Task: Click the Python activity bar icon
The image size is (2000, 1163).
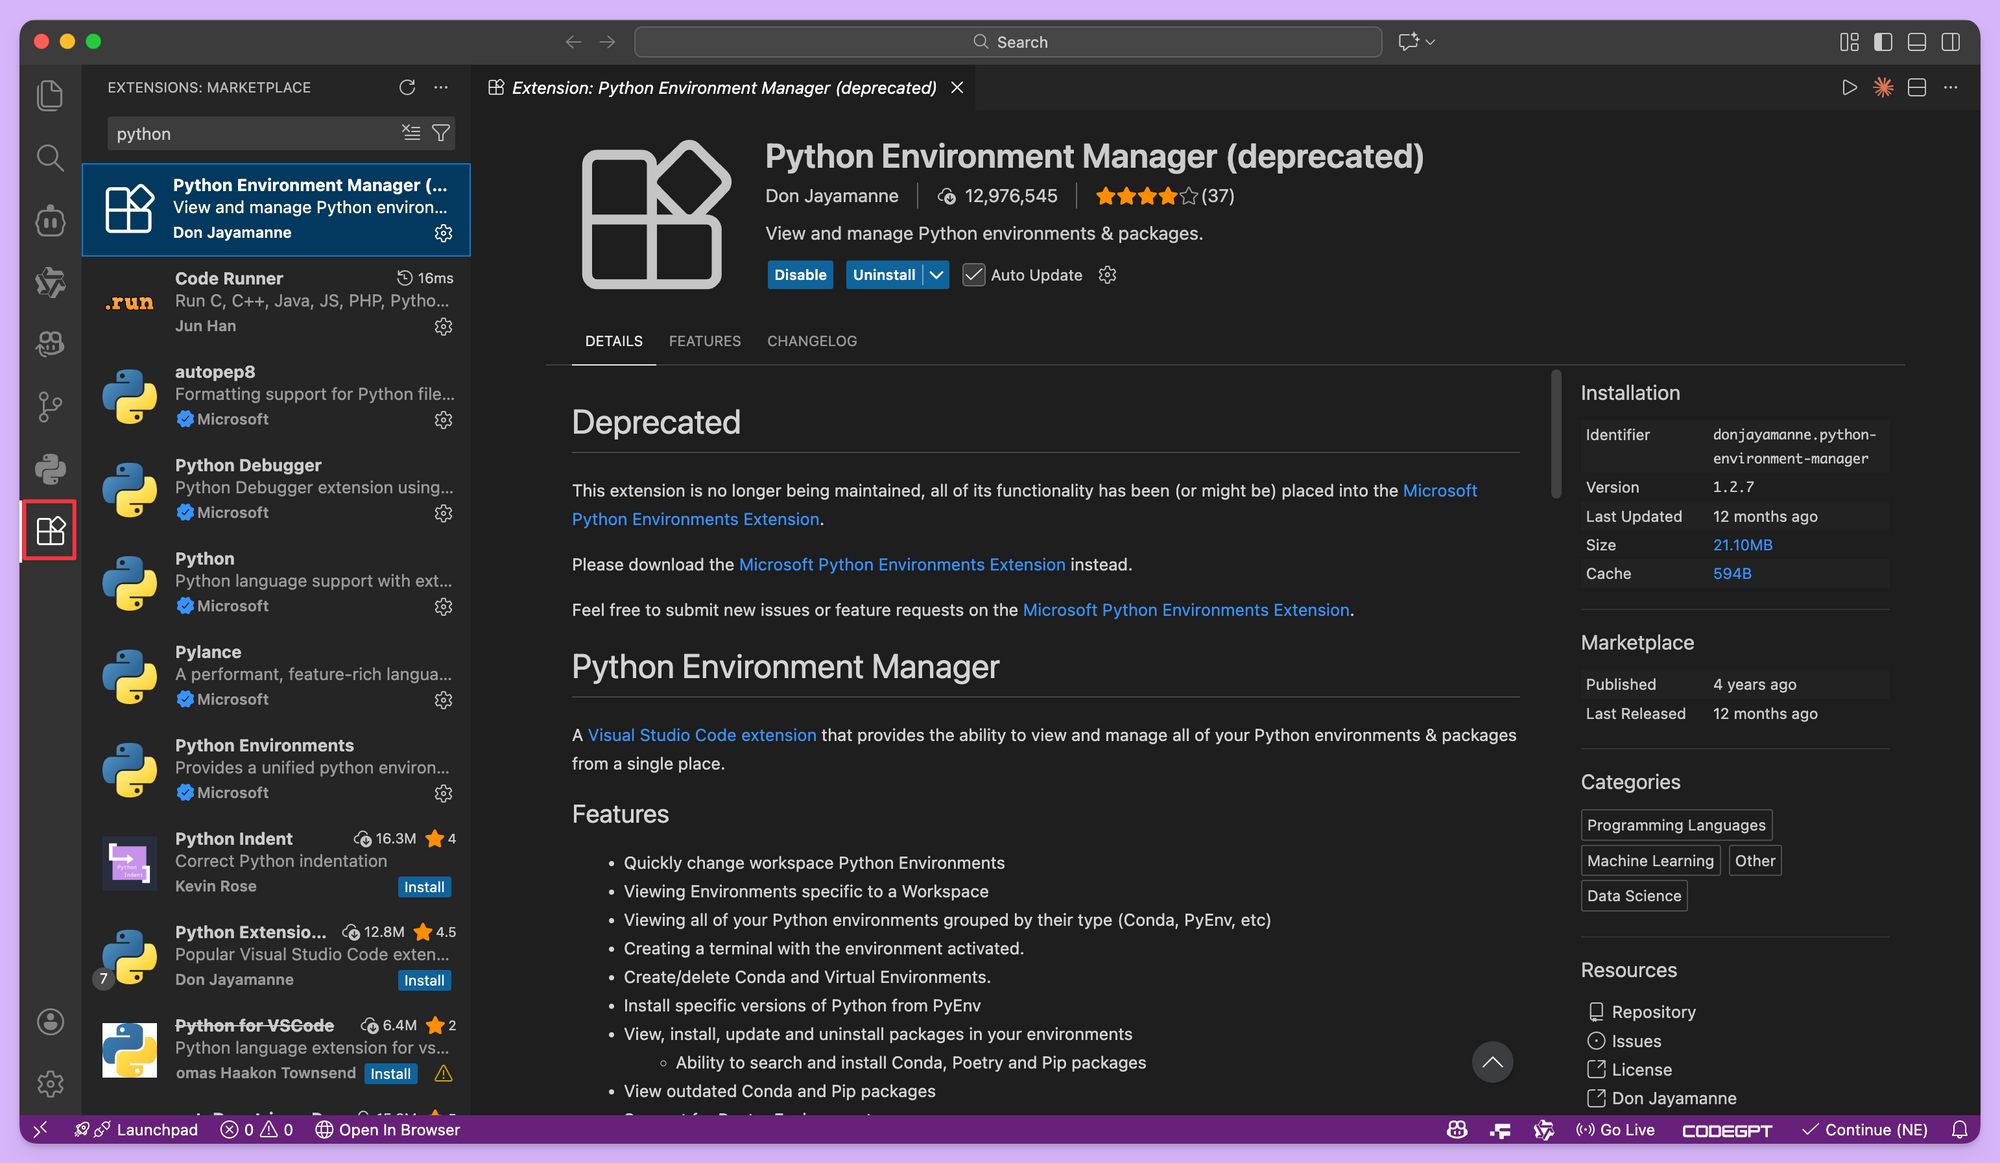Action: pyautogui.click(x=50, y=468)
